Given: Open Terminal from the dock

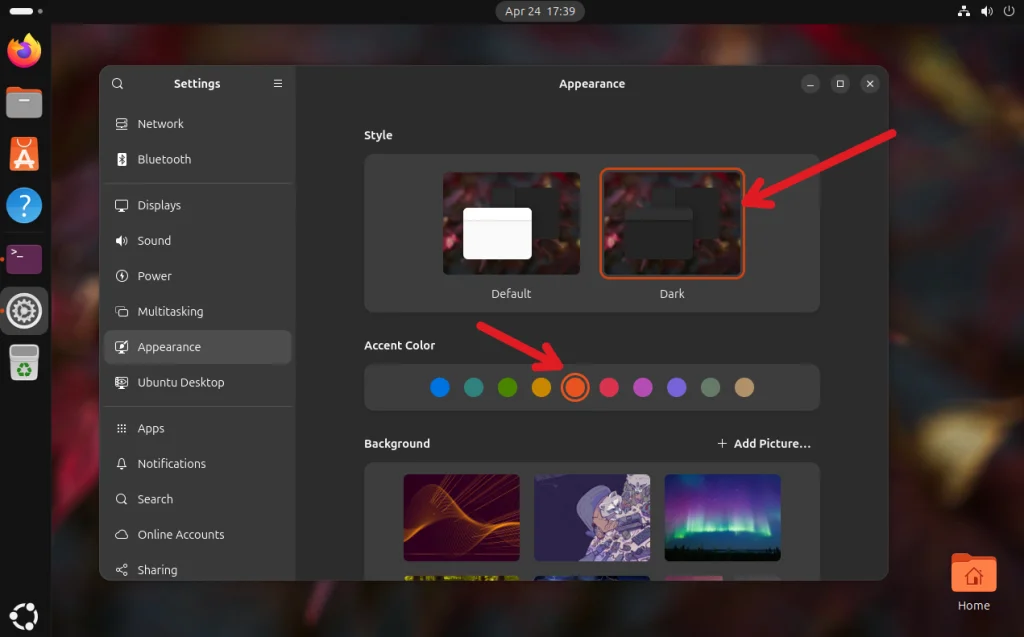Looking at the screenshot, I should pos(24,259).
